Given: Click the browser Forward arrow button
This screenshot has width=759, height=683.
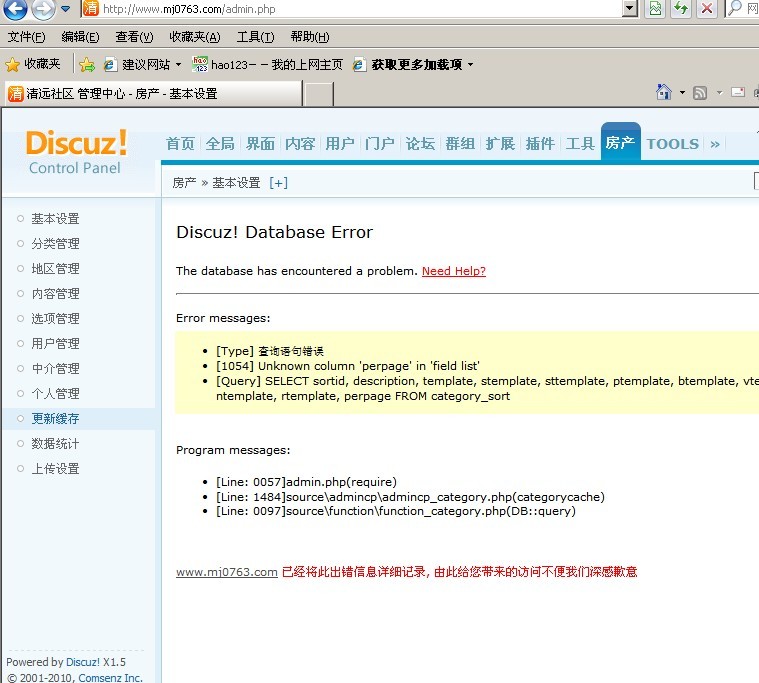Looking at the screenshot, I should (x=43, y=9).
